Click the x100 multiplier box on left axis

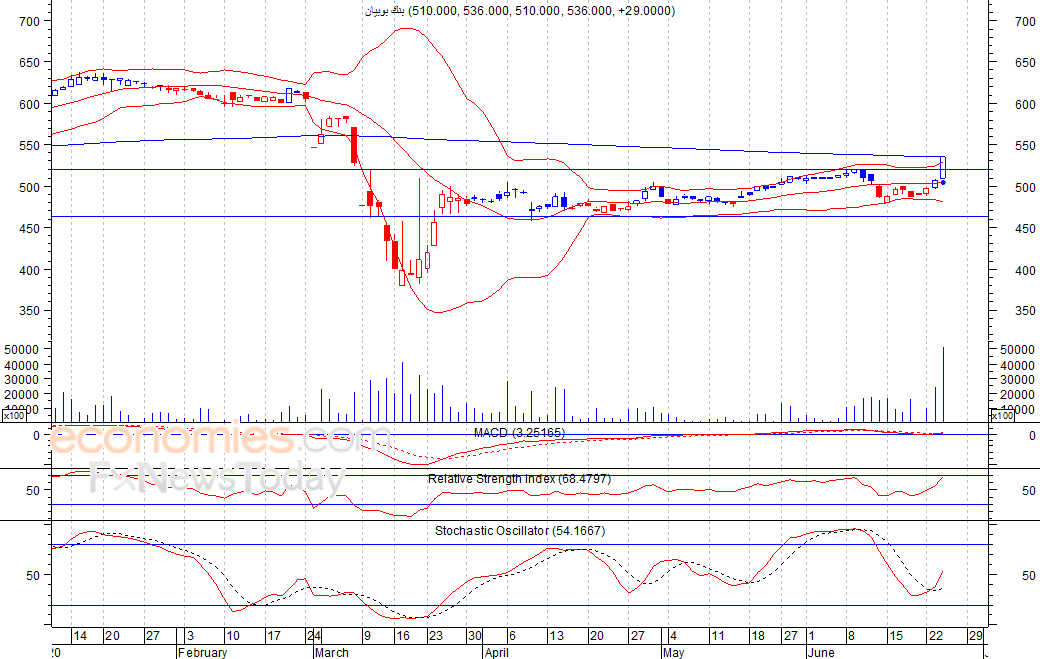14,416
